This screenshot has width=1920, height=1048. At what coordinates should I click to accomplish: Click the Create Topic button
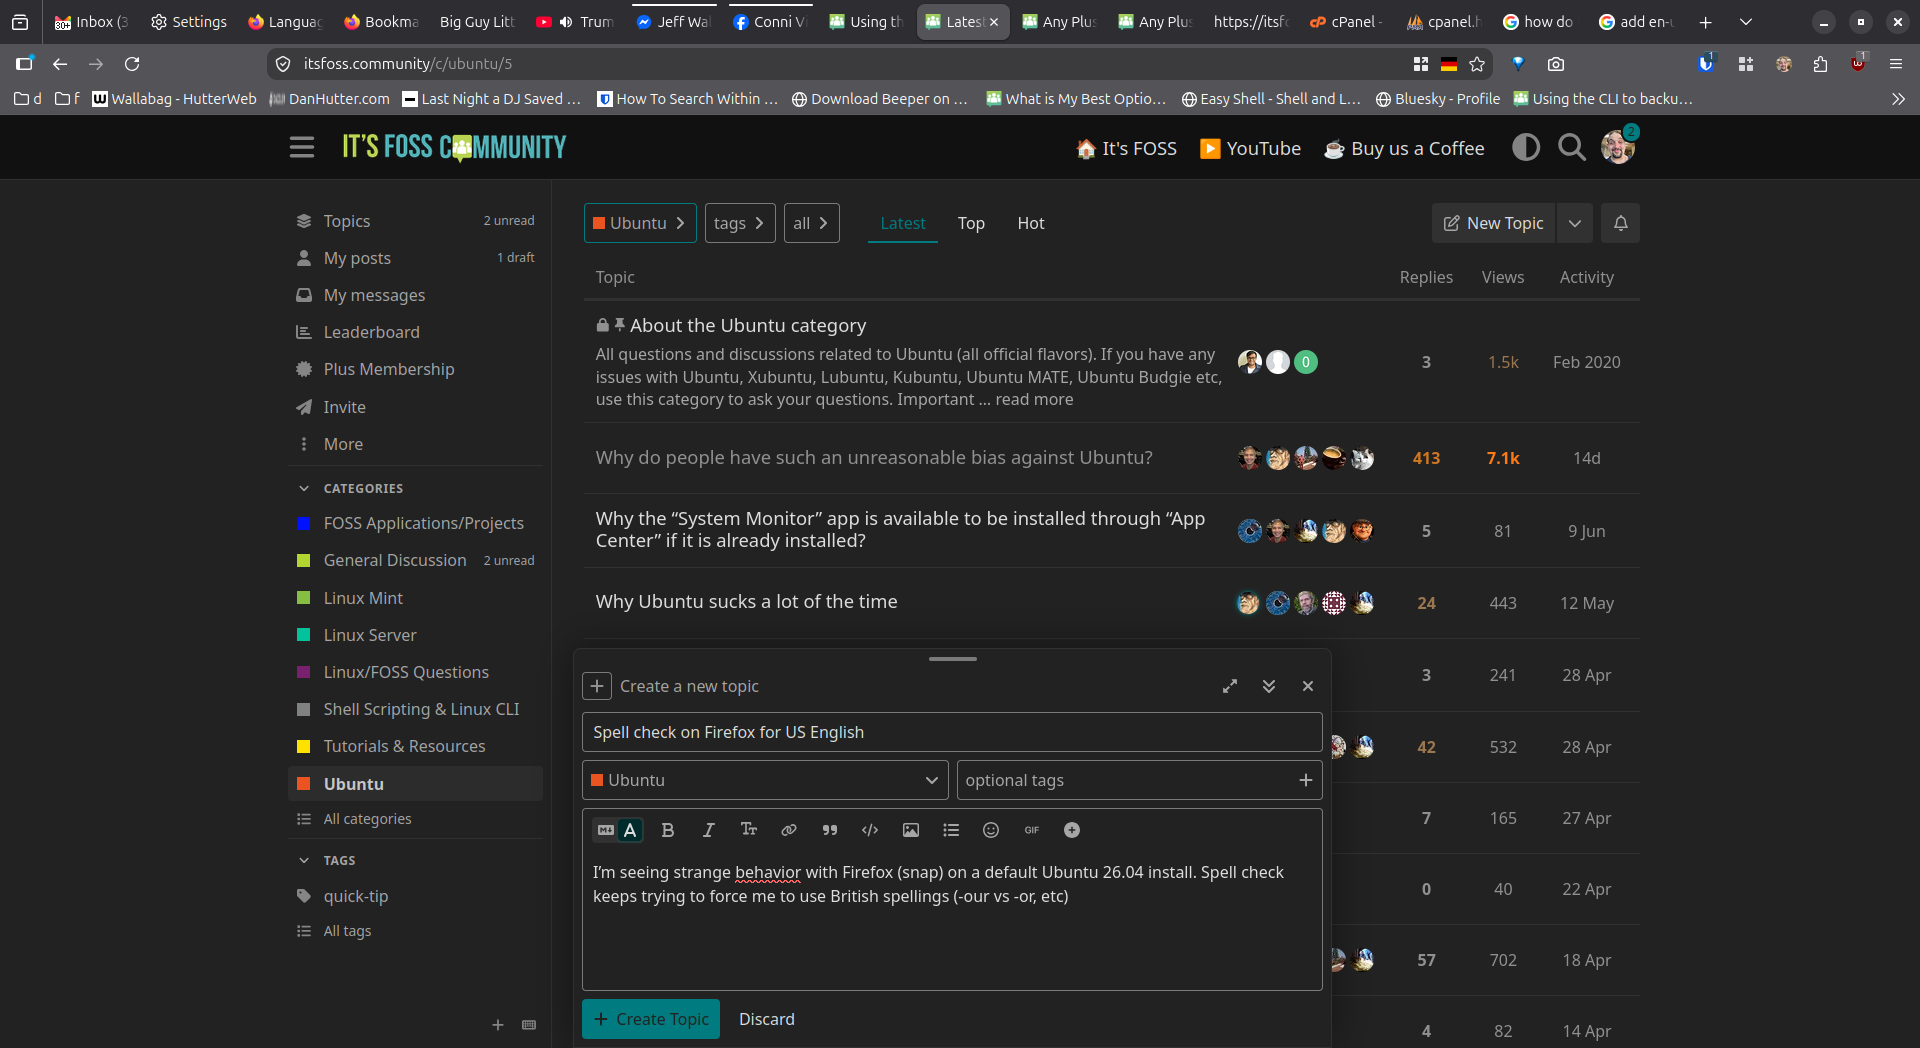(x=651, y=1019)
